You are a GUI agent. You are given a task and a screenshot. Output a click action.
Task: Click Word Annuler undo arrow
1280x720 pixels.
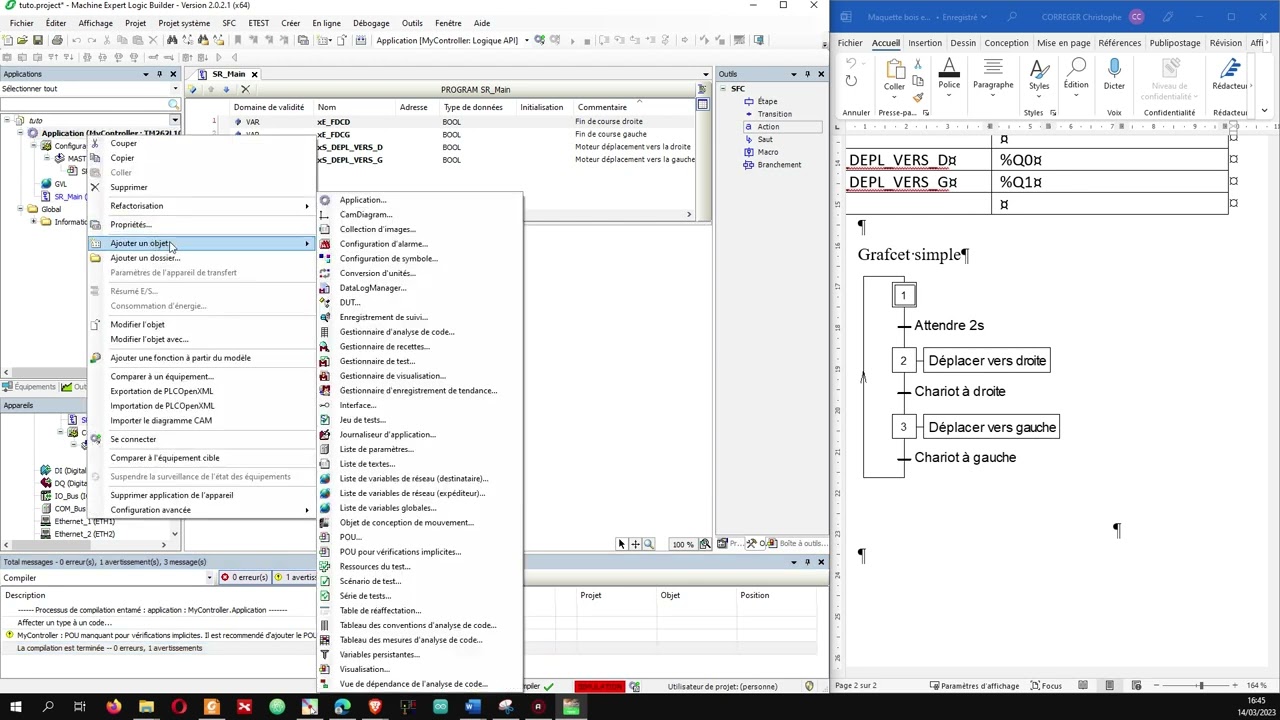click(x=851, y=65)
